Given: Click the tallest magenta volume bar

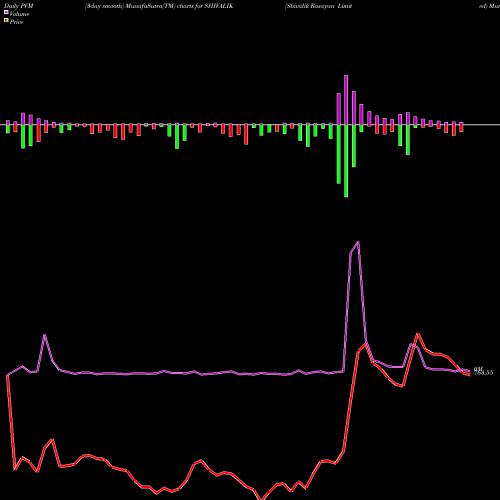Looking at the screenshot, I should (x=346, y=100).
